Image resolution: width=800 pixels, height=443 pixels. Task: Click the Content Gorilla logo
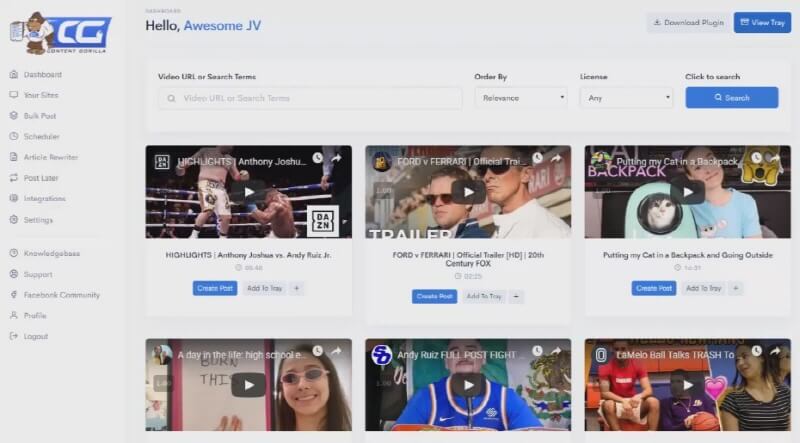[x=60, y=33]
